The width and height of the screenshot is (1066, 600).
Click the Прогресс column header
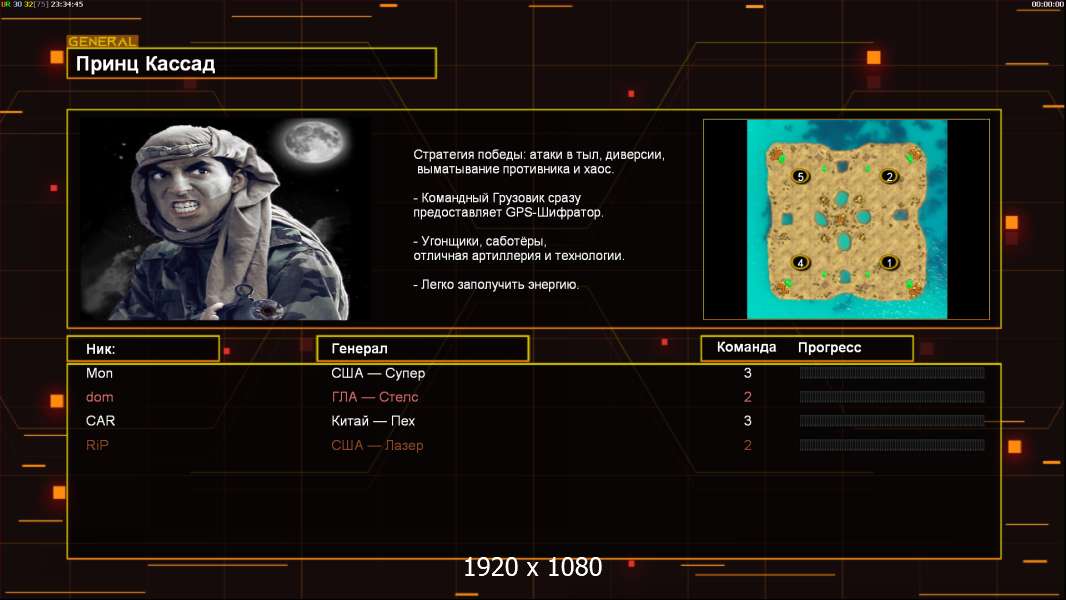(829, 347)
